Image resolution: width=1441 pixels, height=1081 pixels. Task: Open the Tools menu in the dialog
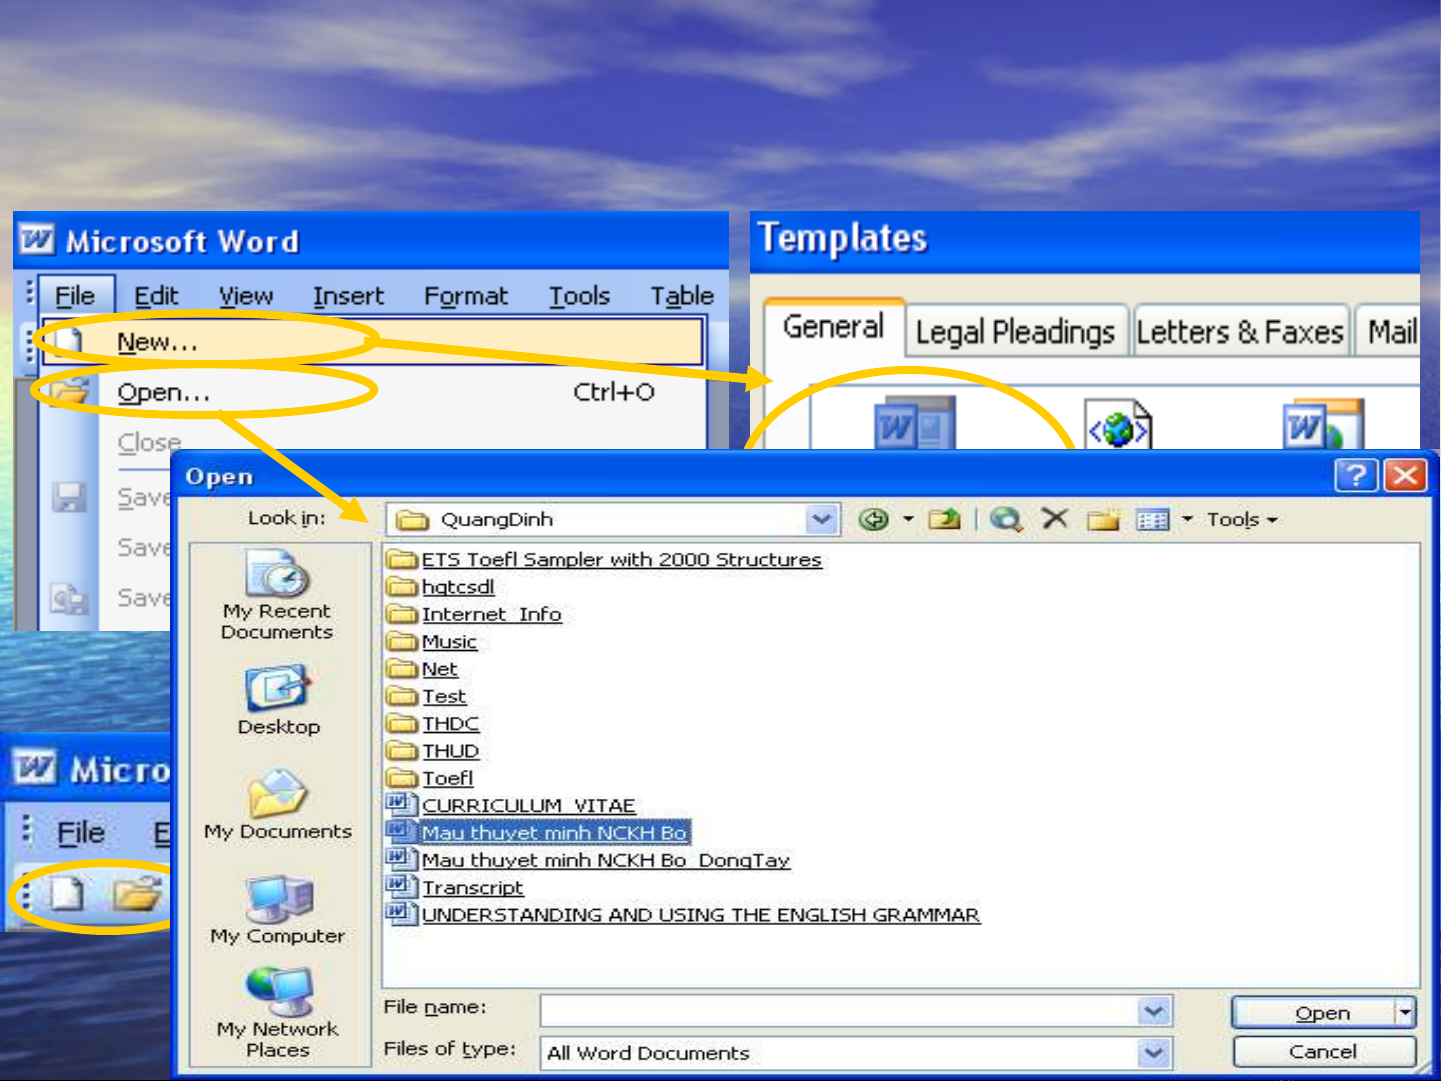(x=1241, y=519)
